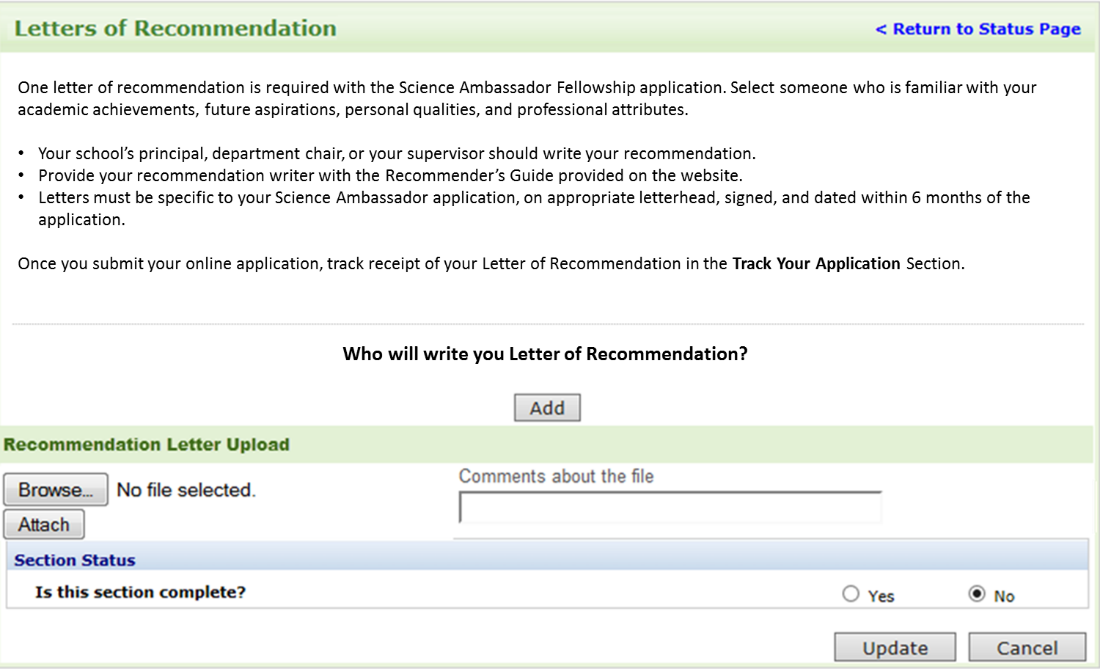Click the Update button
Viewport: 1100px width, 669px height.
[x=895, y=648]
